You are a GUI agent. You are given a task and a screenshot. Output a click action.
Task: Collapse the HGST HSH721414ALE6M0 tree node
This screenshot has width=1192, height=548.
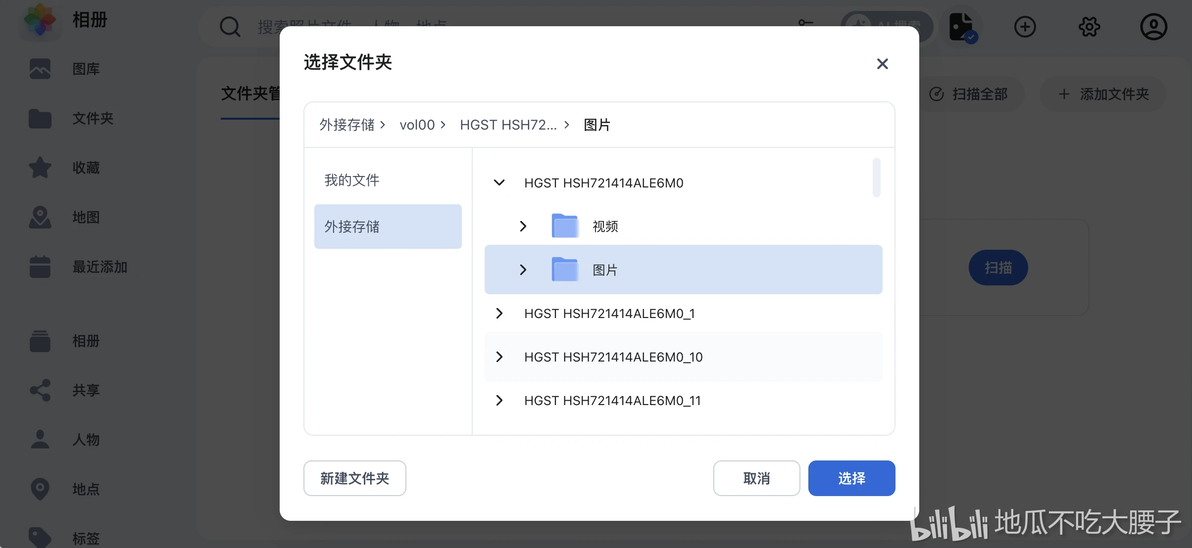click(x=499, y=182)
